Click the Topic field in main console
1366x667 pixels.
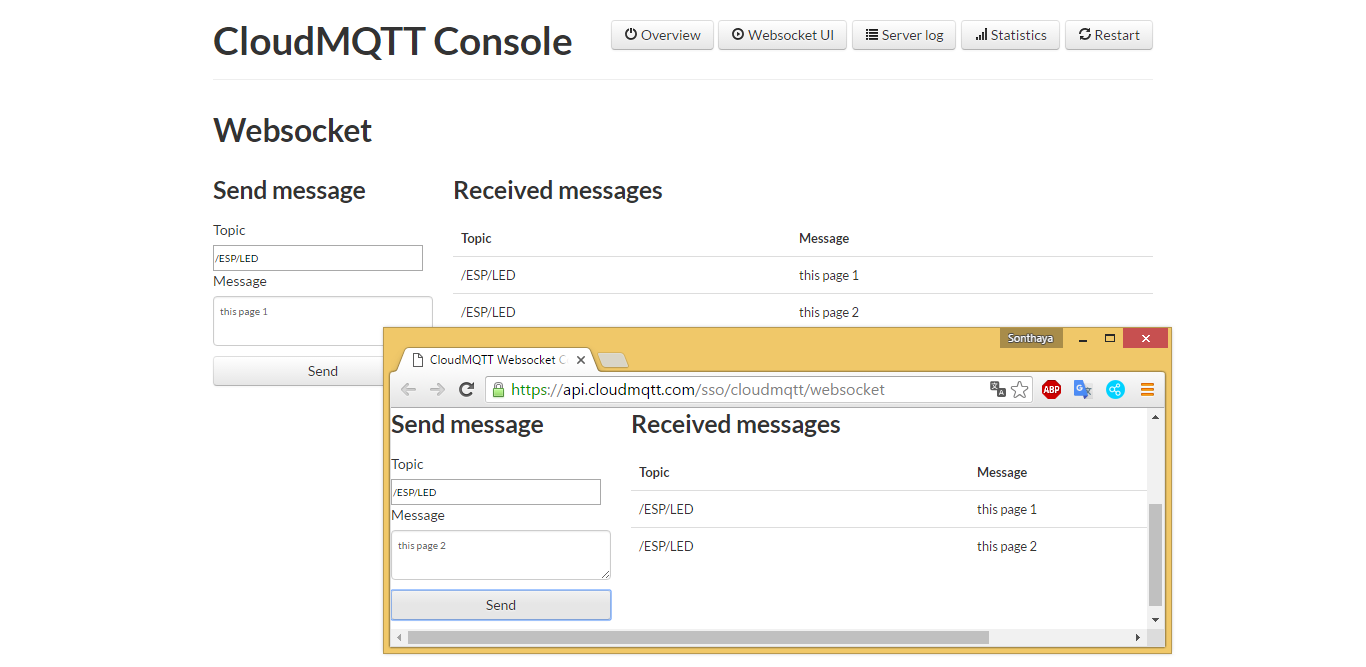(x=318, y=258)
